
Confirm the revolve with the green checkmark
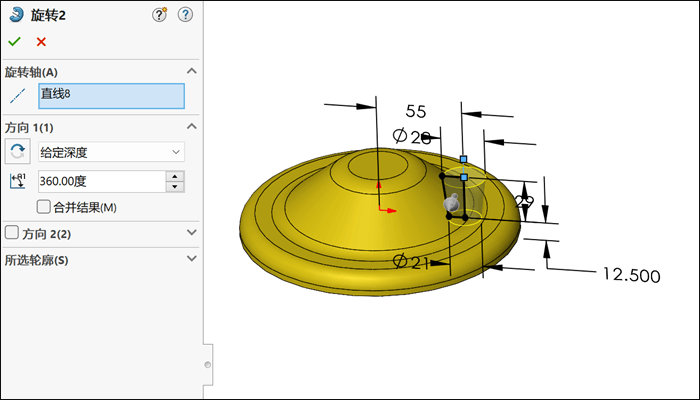coord(14,42)
